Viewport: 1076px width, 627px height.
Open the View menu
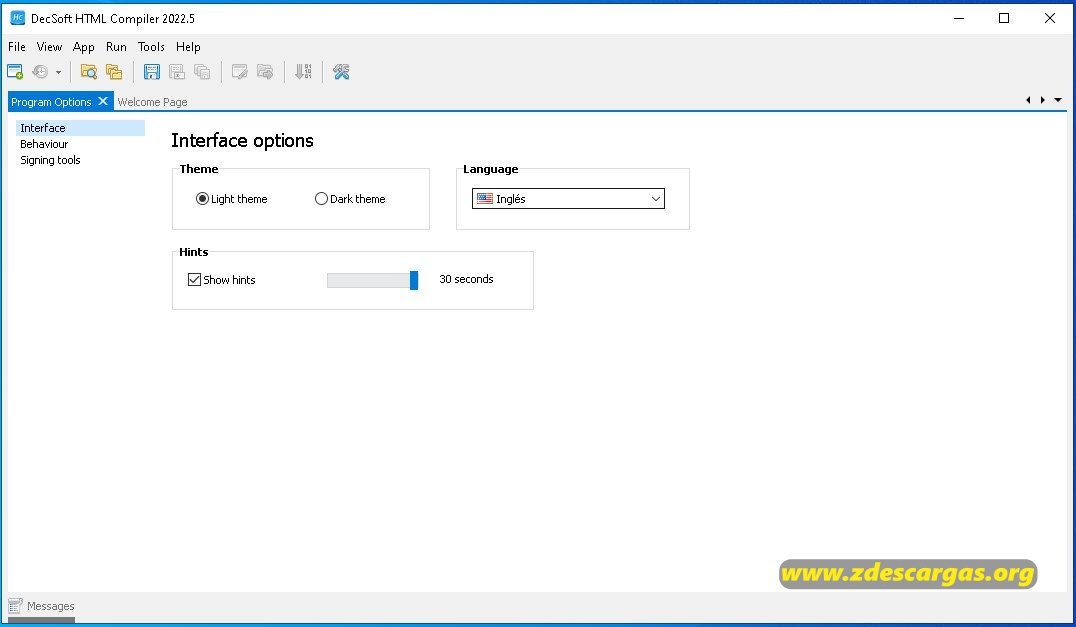49,47
